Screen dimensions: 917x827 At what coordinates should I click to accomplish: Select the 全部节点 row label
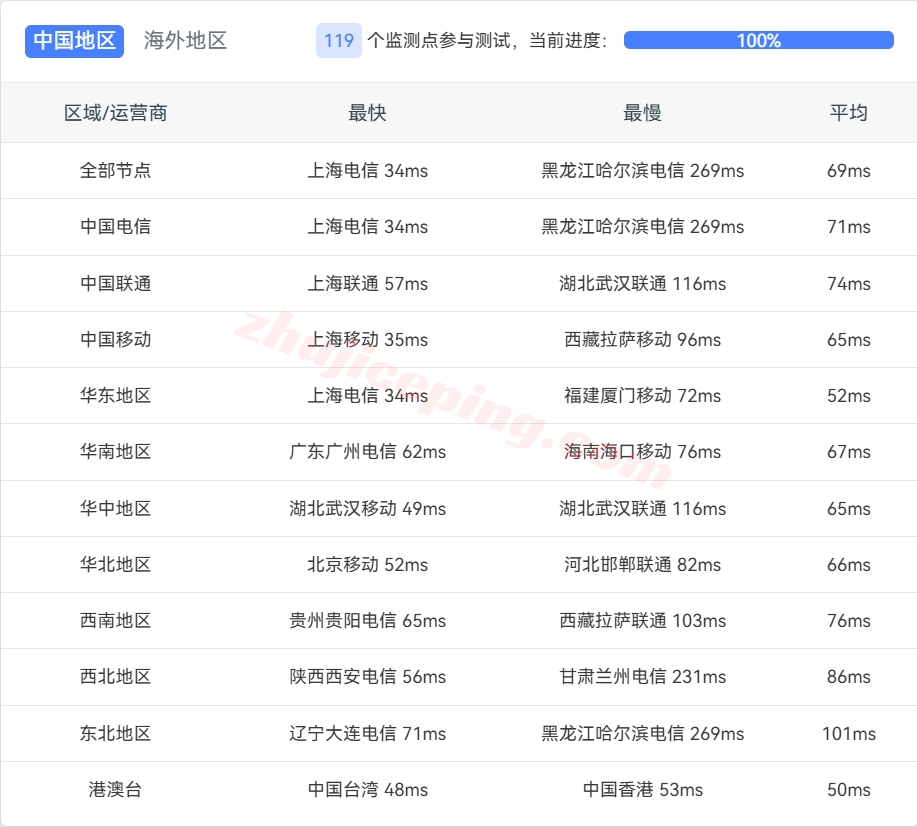tap(116, 171)
